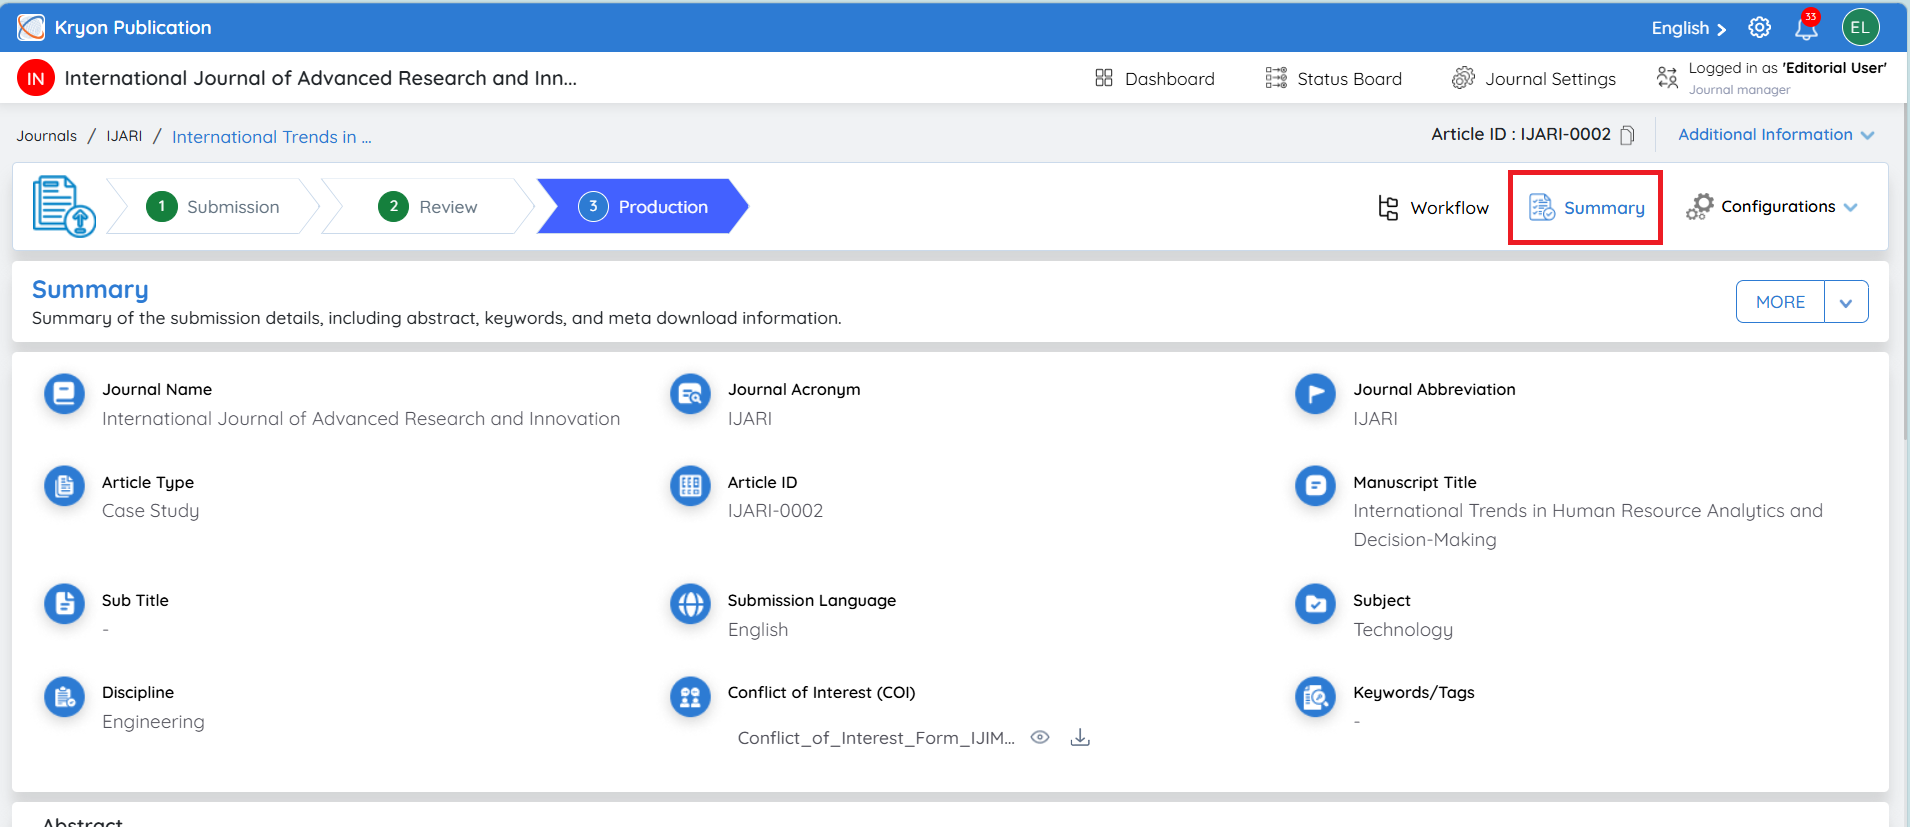Preview COI form with eye icon
Viewport: 1910px width, 827px height.
pos(1040,737)
